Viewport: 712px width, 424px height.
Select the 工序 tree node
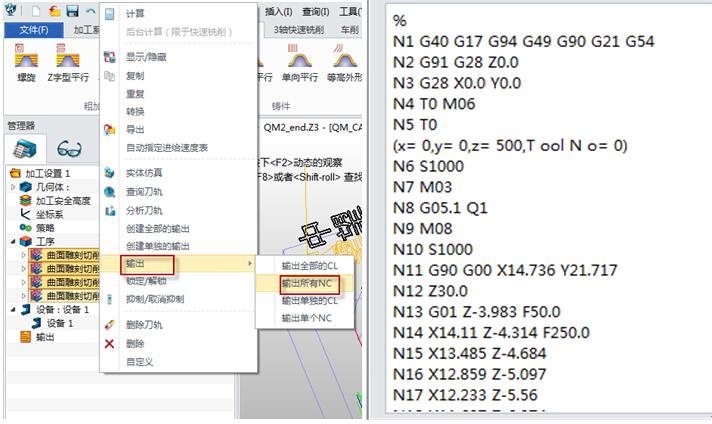click(x=45, y=242)
